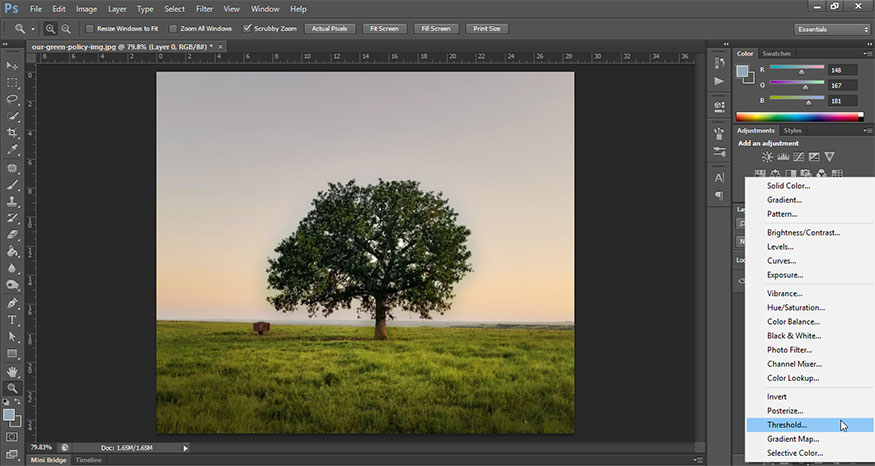875x466 pixels.
Task: Enable Resize Windows to Fit checkbox
Action: pyautogui.click(x=90, y=29)
